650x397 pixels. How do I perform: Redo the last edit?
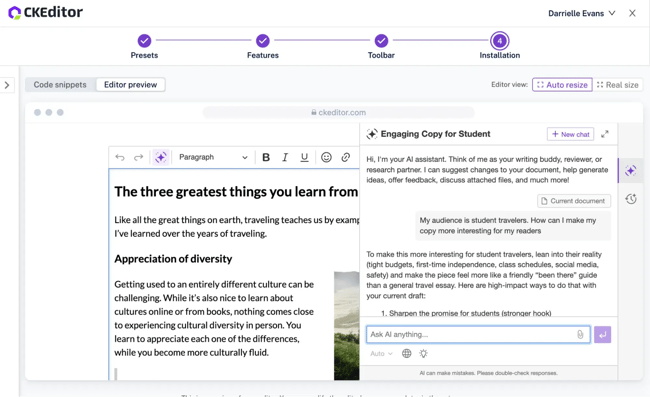[x=138, y=157]
